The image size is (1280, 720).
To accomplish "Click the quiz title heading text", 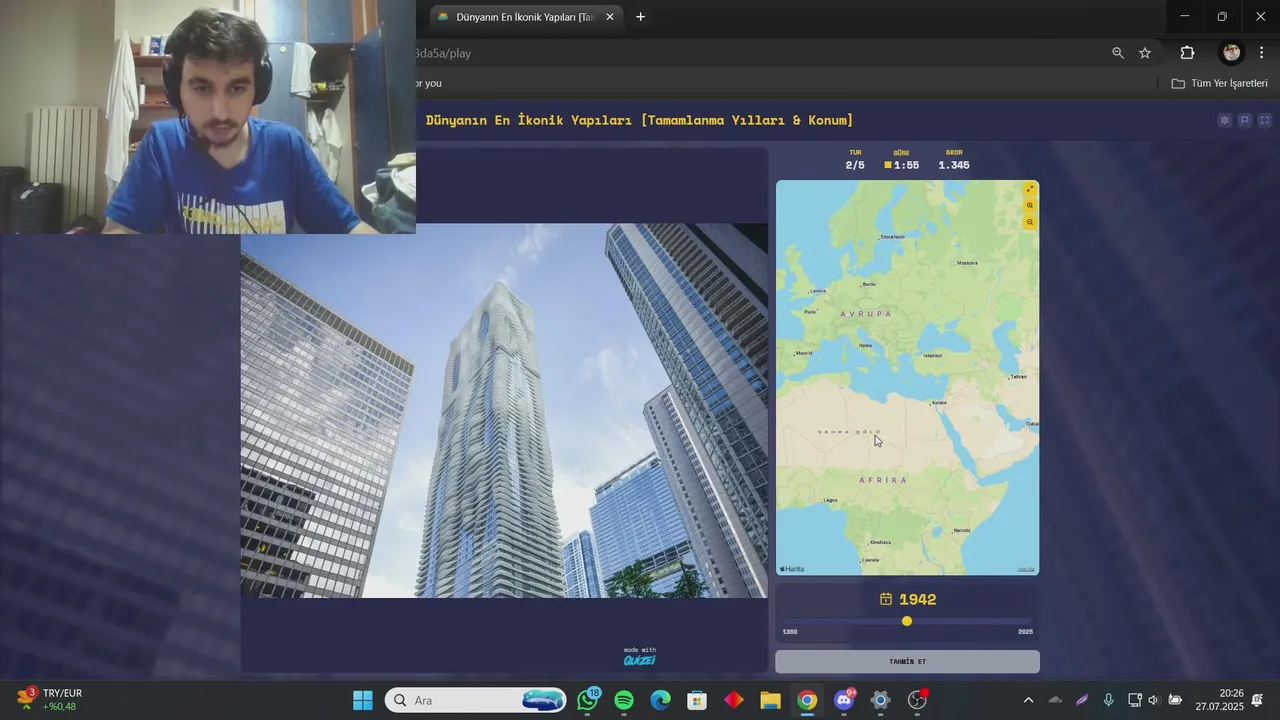I will [x=640, y=120].
